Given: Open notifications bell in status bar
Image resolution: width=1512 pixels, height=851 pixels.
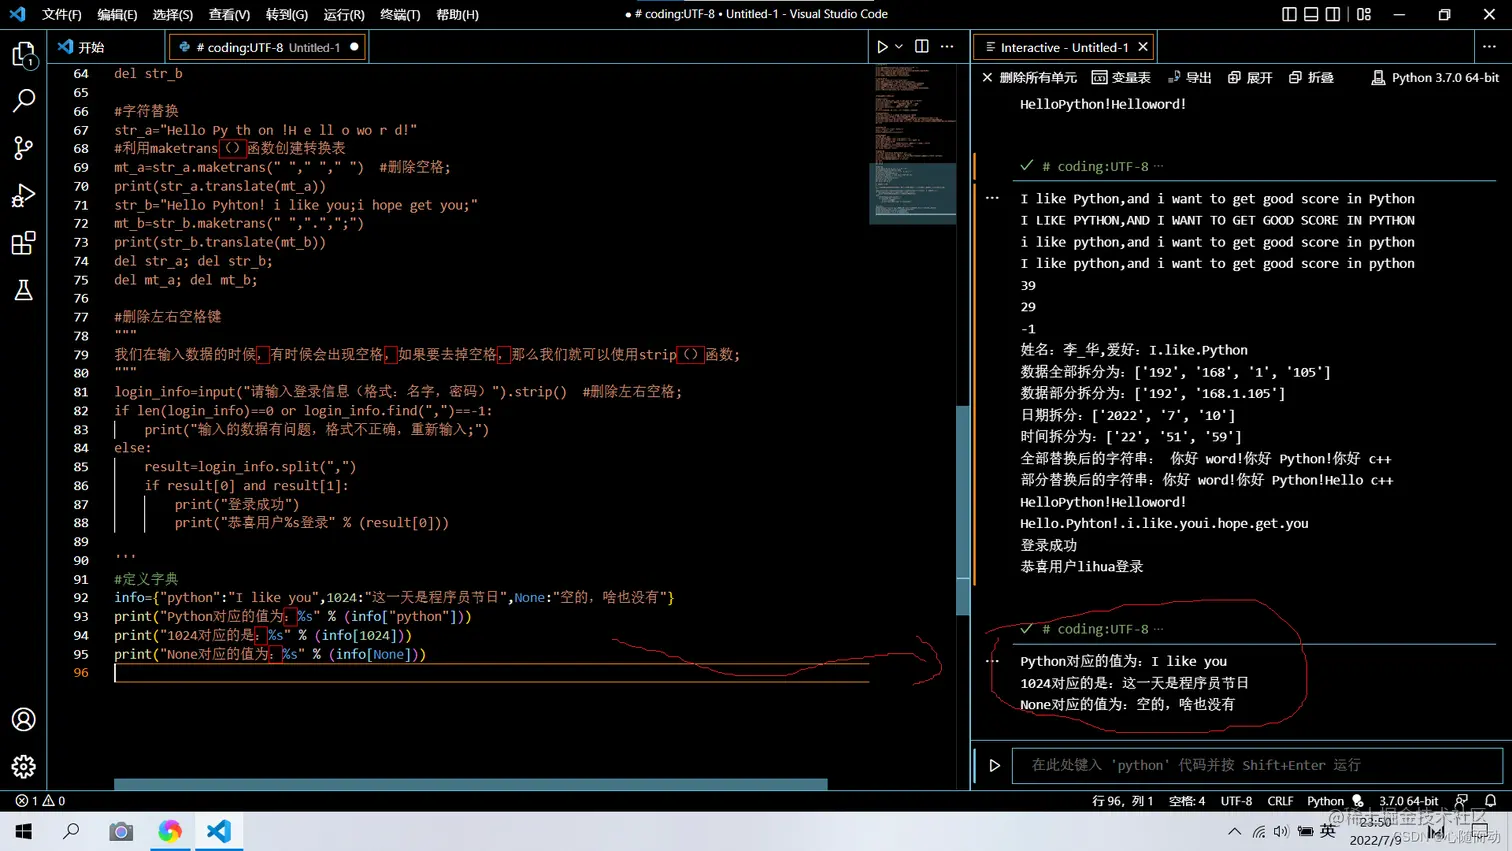Looking at the screenshot, I should coord(1490,801).
